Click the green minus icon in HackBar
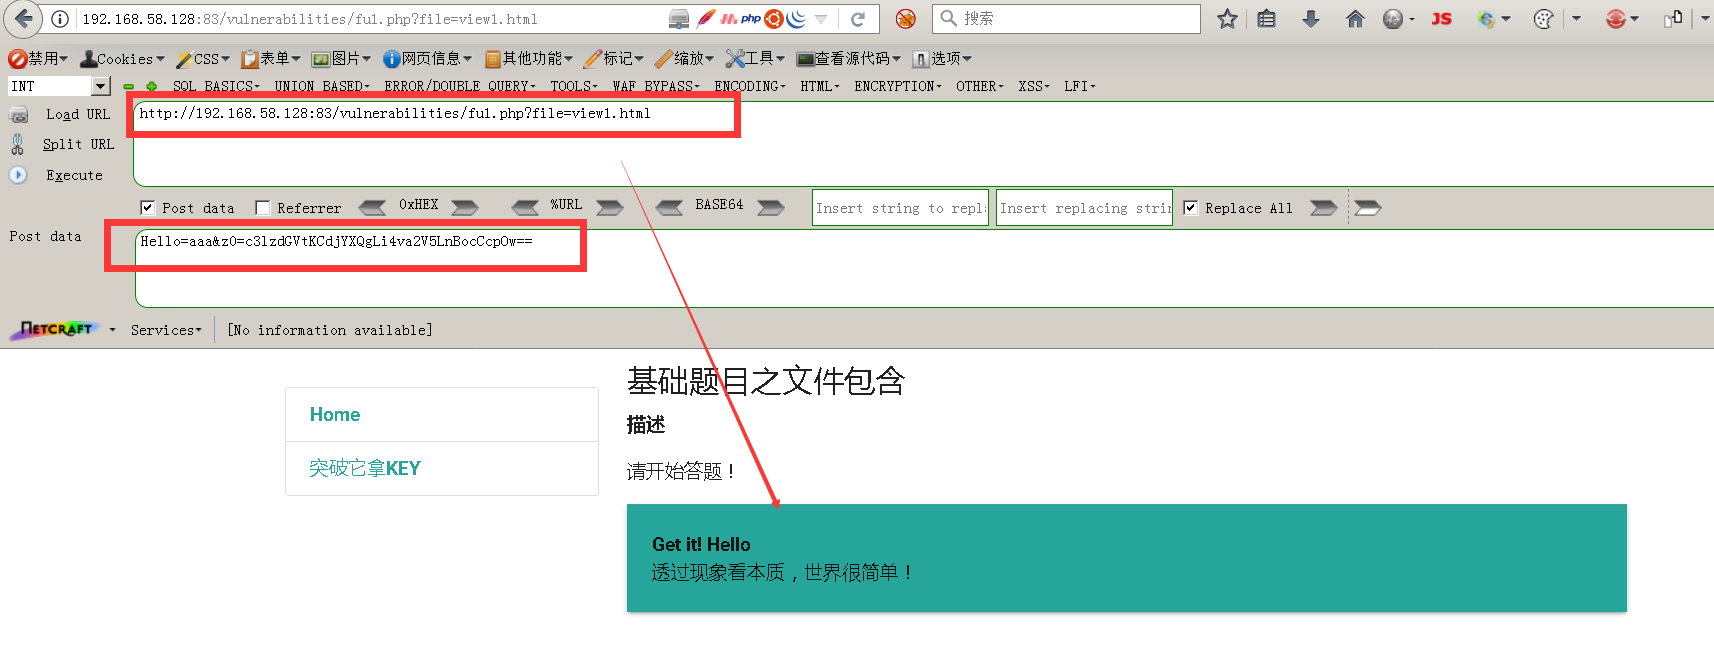The image size is (1714, 662). click(129, 87)
